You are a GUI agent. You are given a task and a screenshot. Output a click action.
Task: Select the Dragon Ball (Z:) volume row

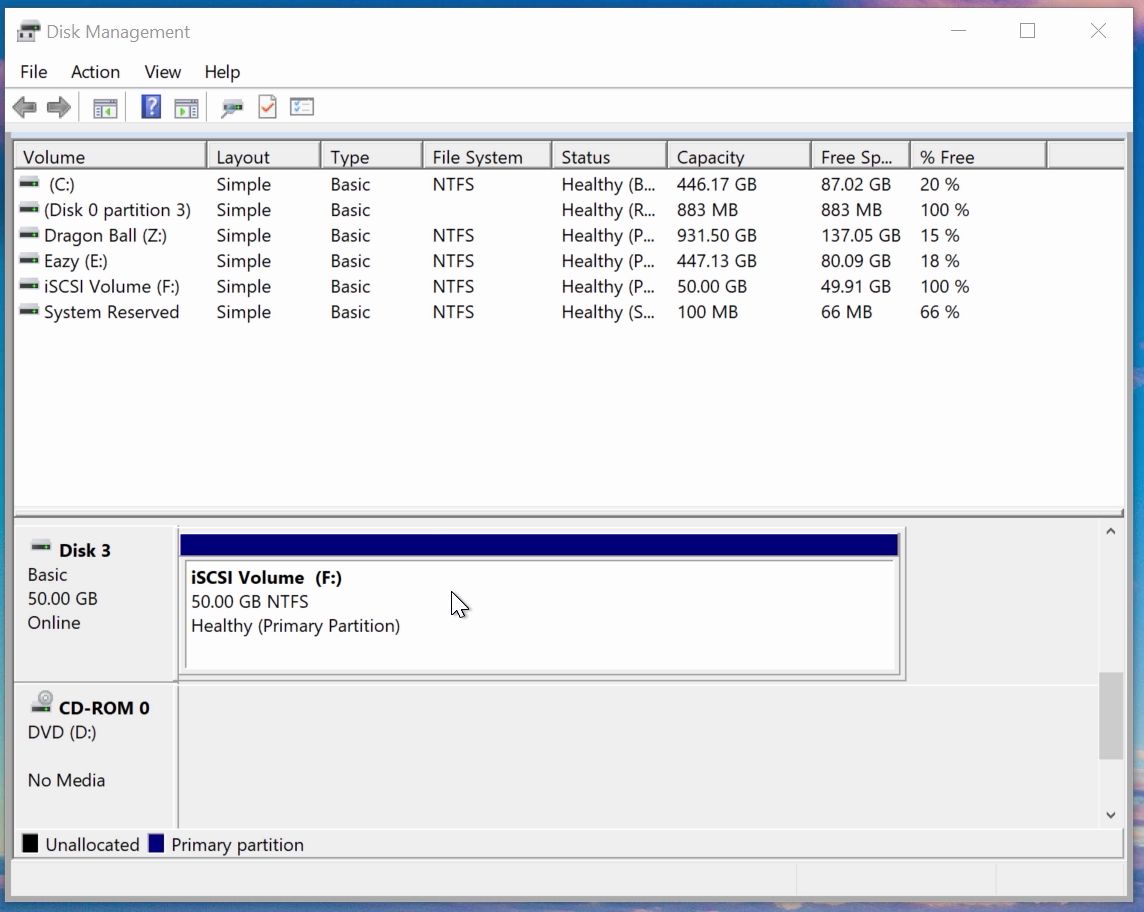(x=105, y=236)
